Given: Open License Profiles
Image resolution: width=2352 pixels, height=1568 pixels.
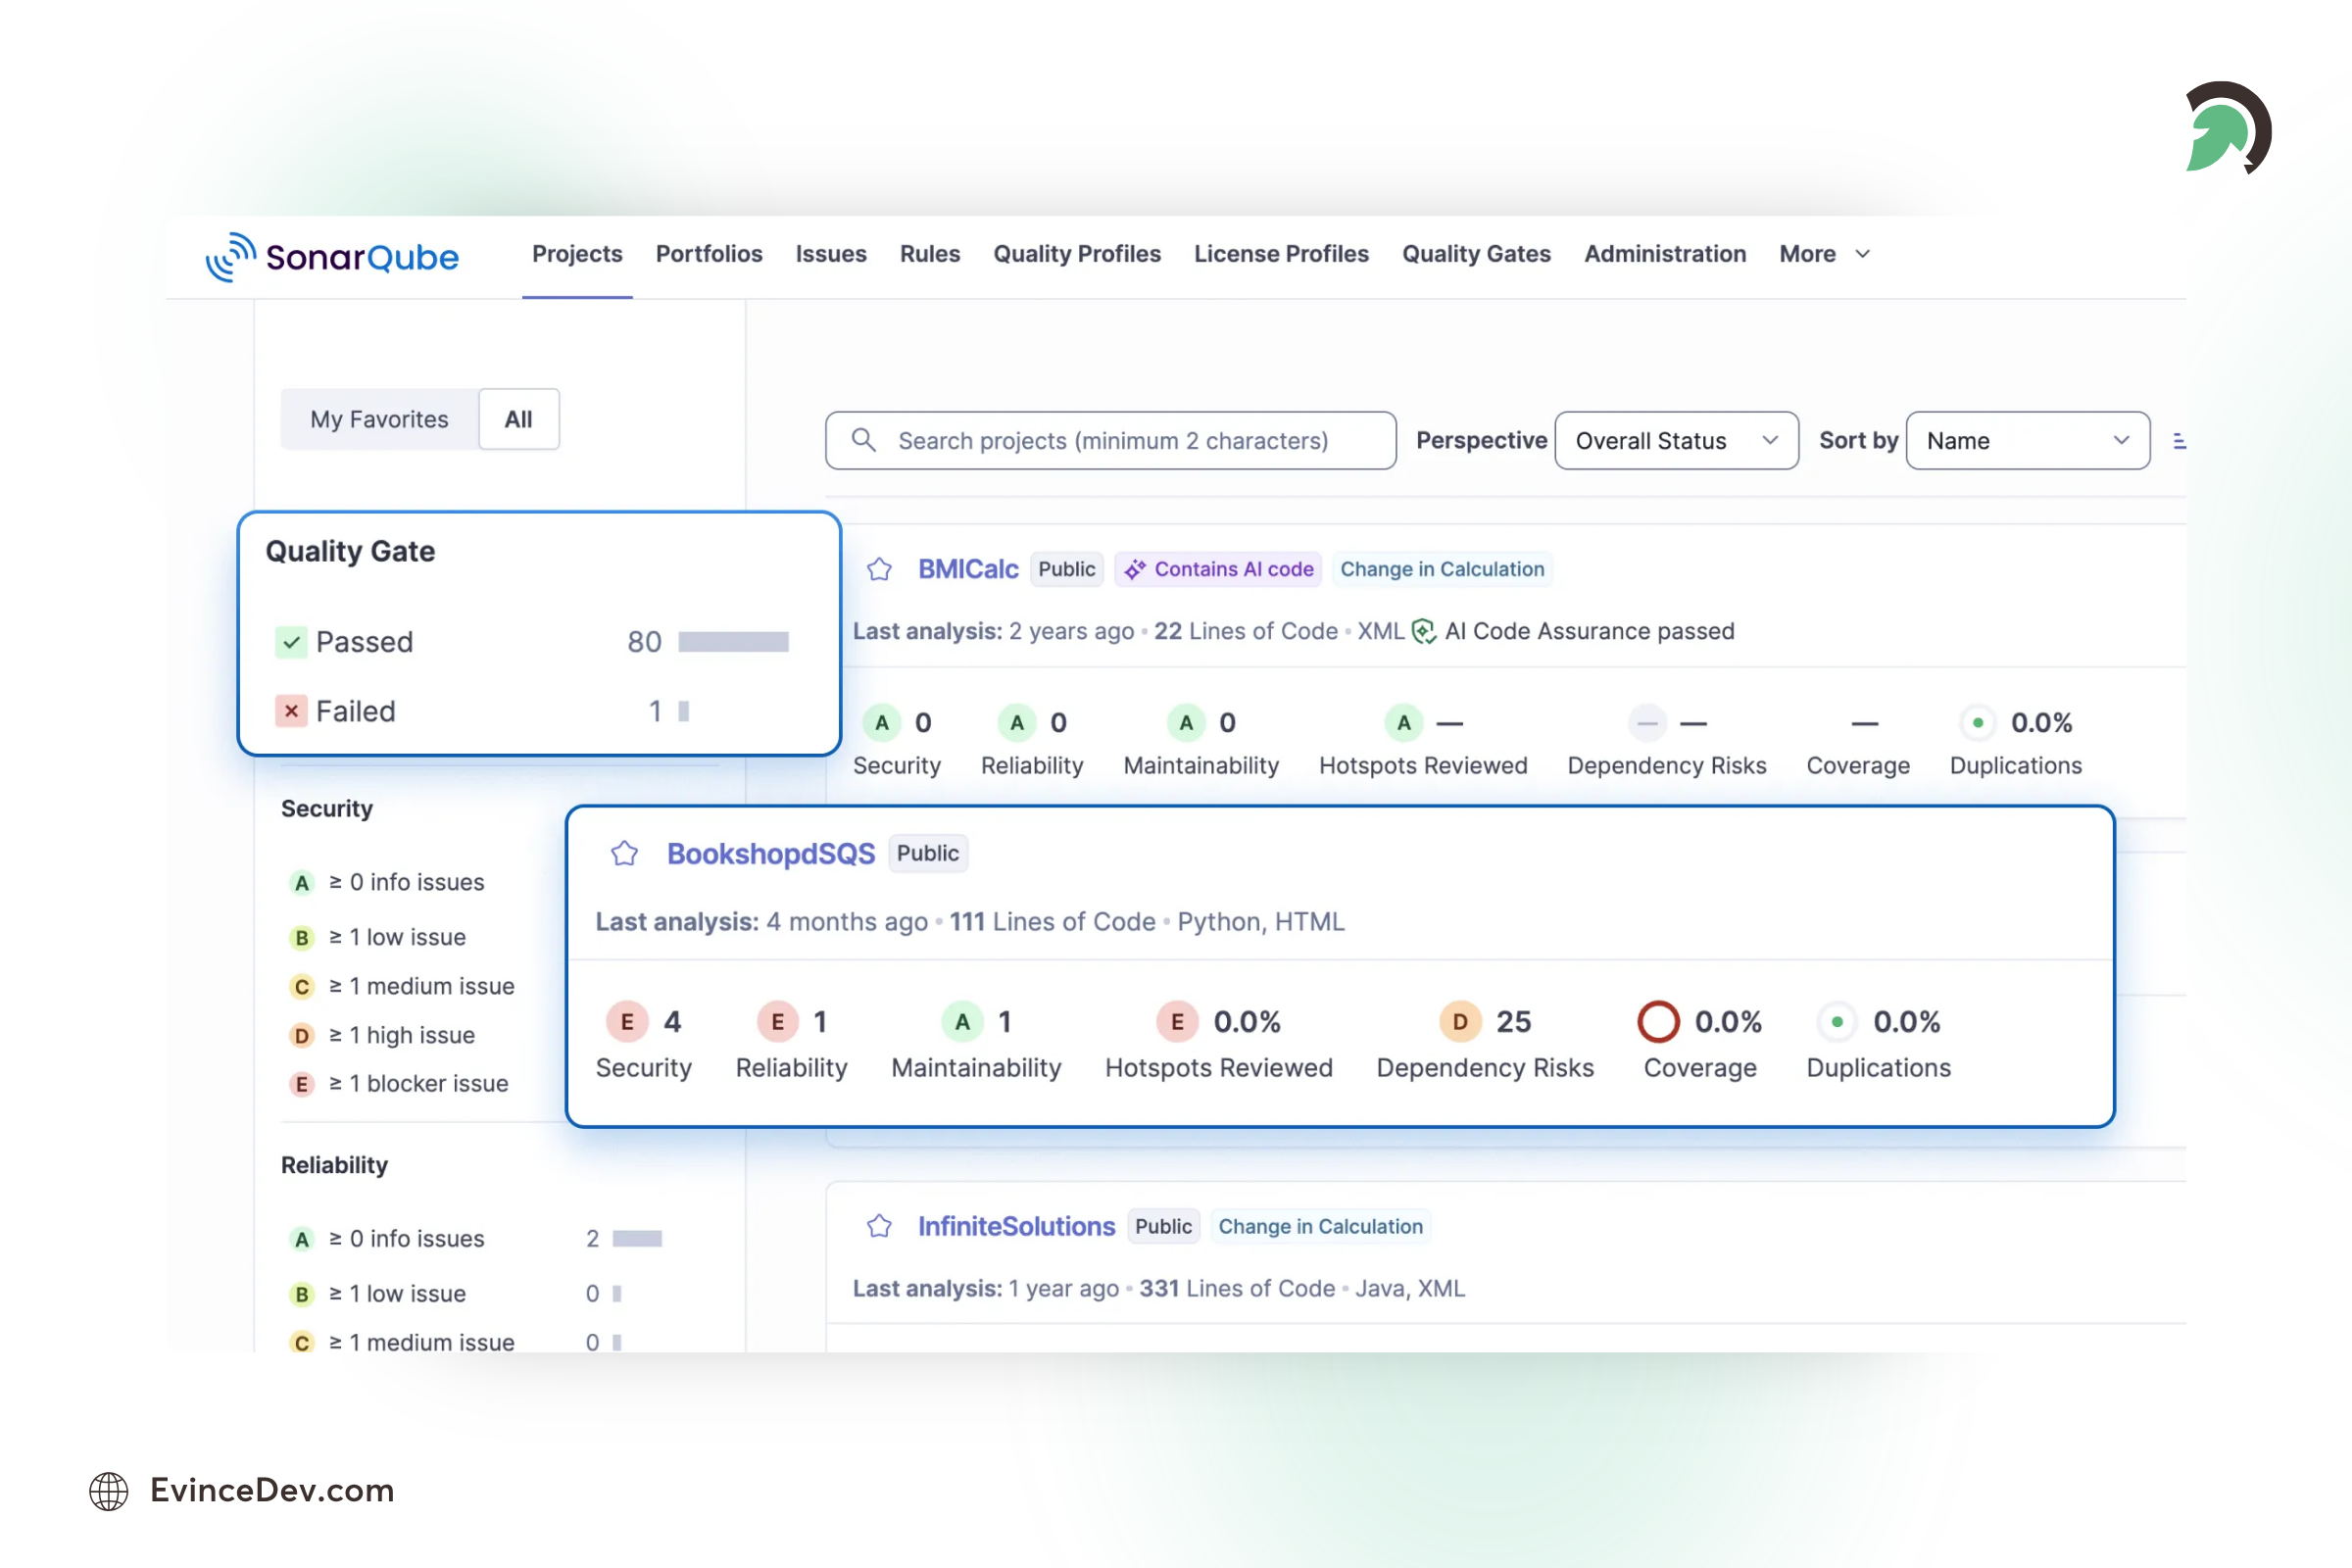Looking at the screenshot, I should pyautogui.click(x=1281, y=254).
